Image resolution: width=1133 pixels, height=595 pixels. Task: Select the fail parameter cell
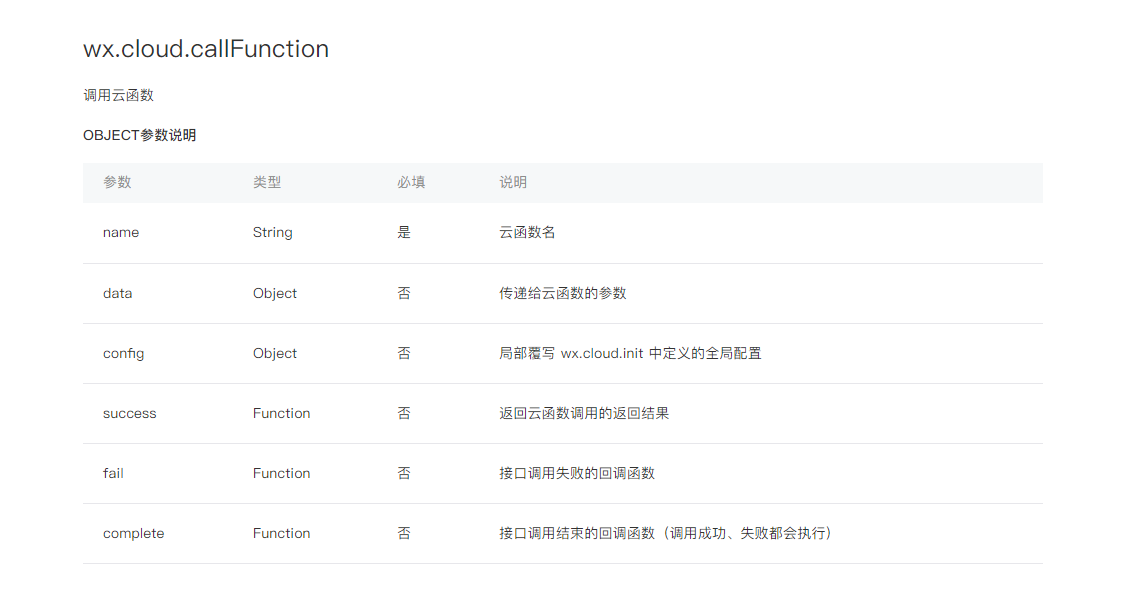113,473
